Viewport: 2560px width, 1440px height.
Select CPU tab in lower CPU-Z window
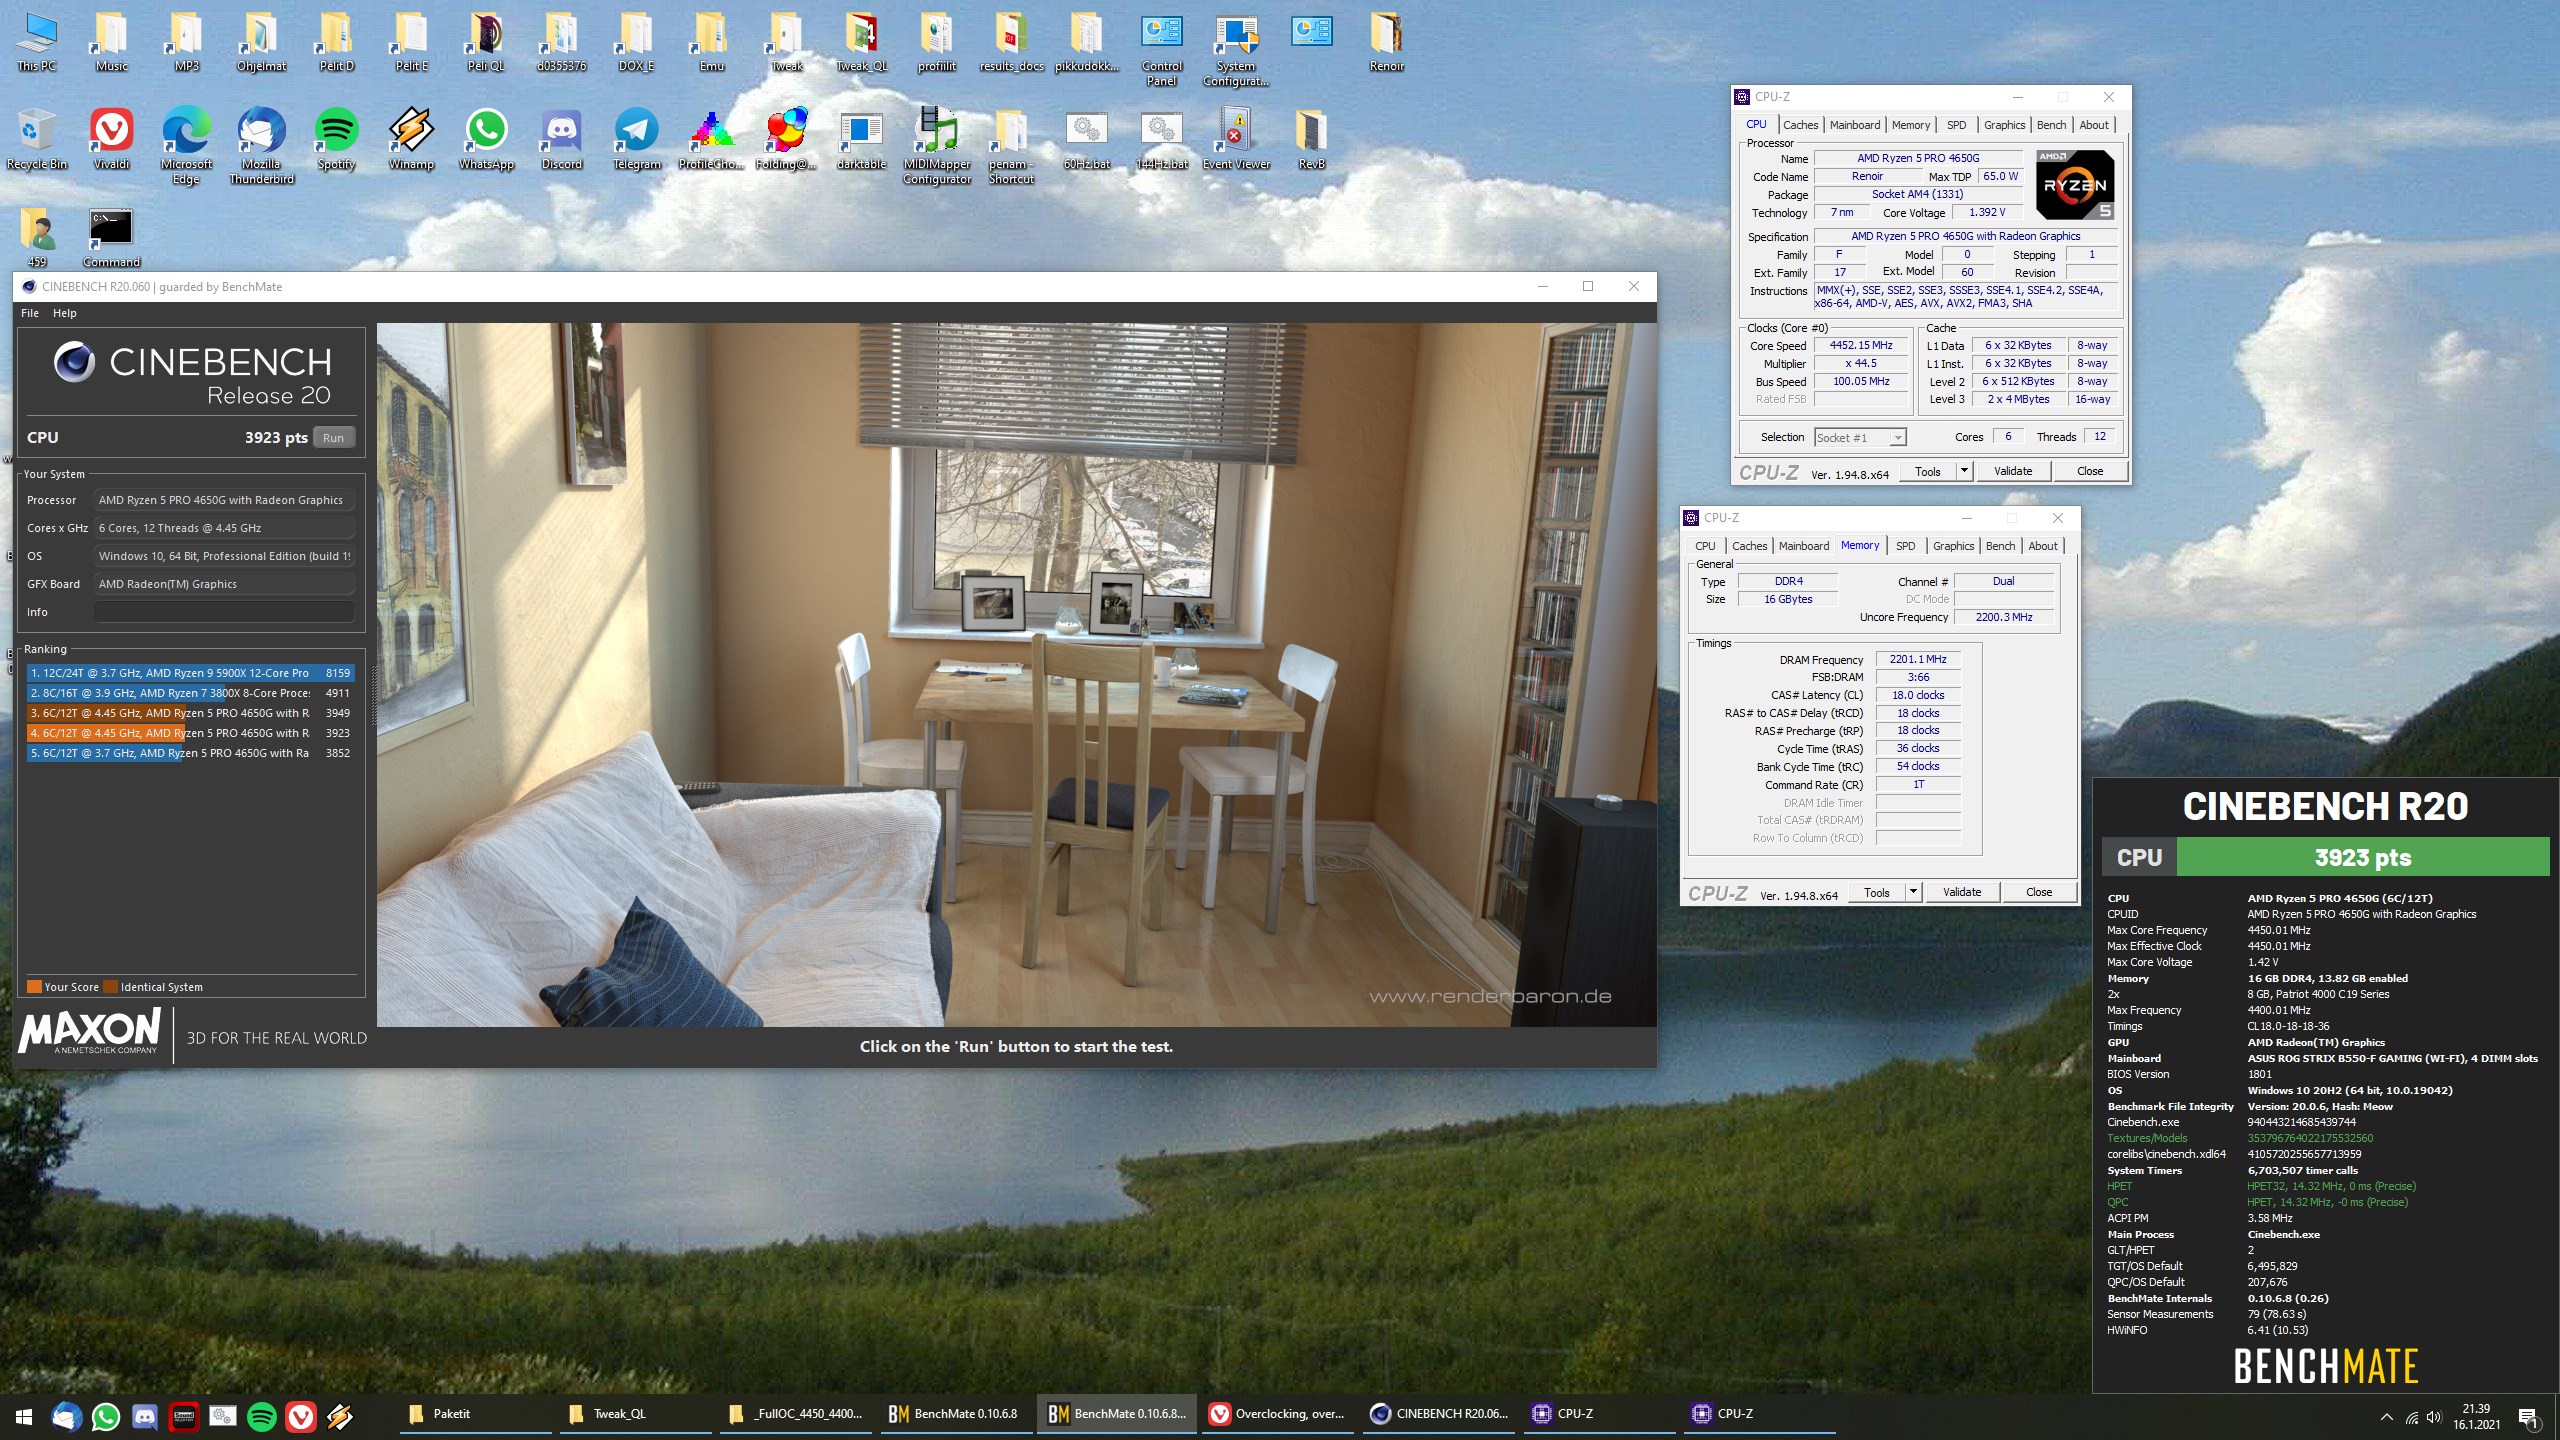(x=1705, y=546)
